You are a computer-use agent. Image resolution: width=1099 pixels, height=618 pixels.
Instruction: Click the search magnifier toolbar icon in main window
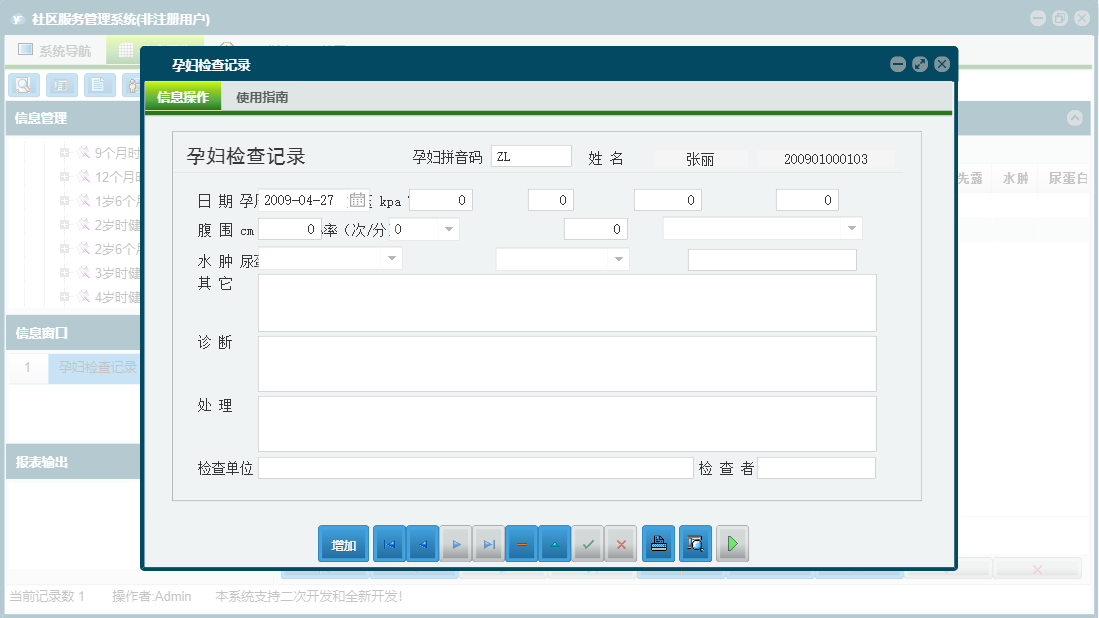[x=24, y=85]
